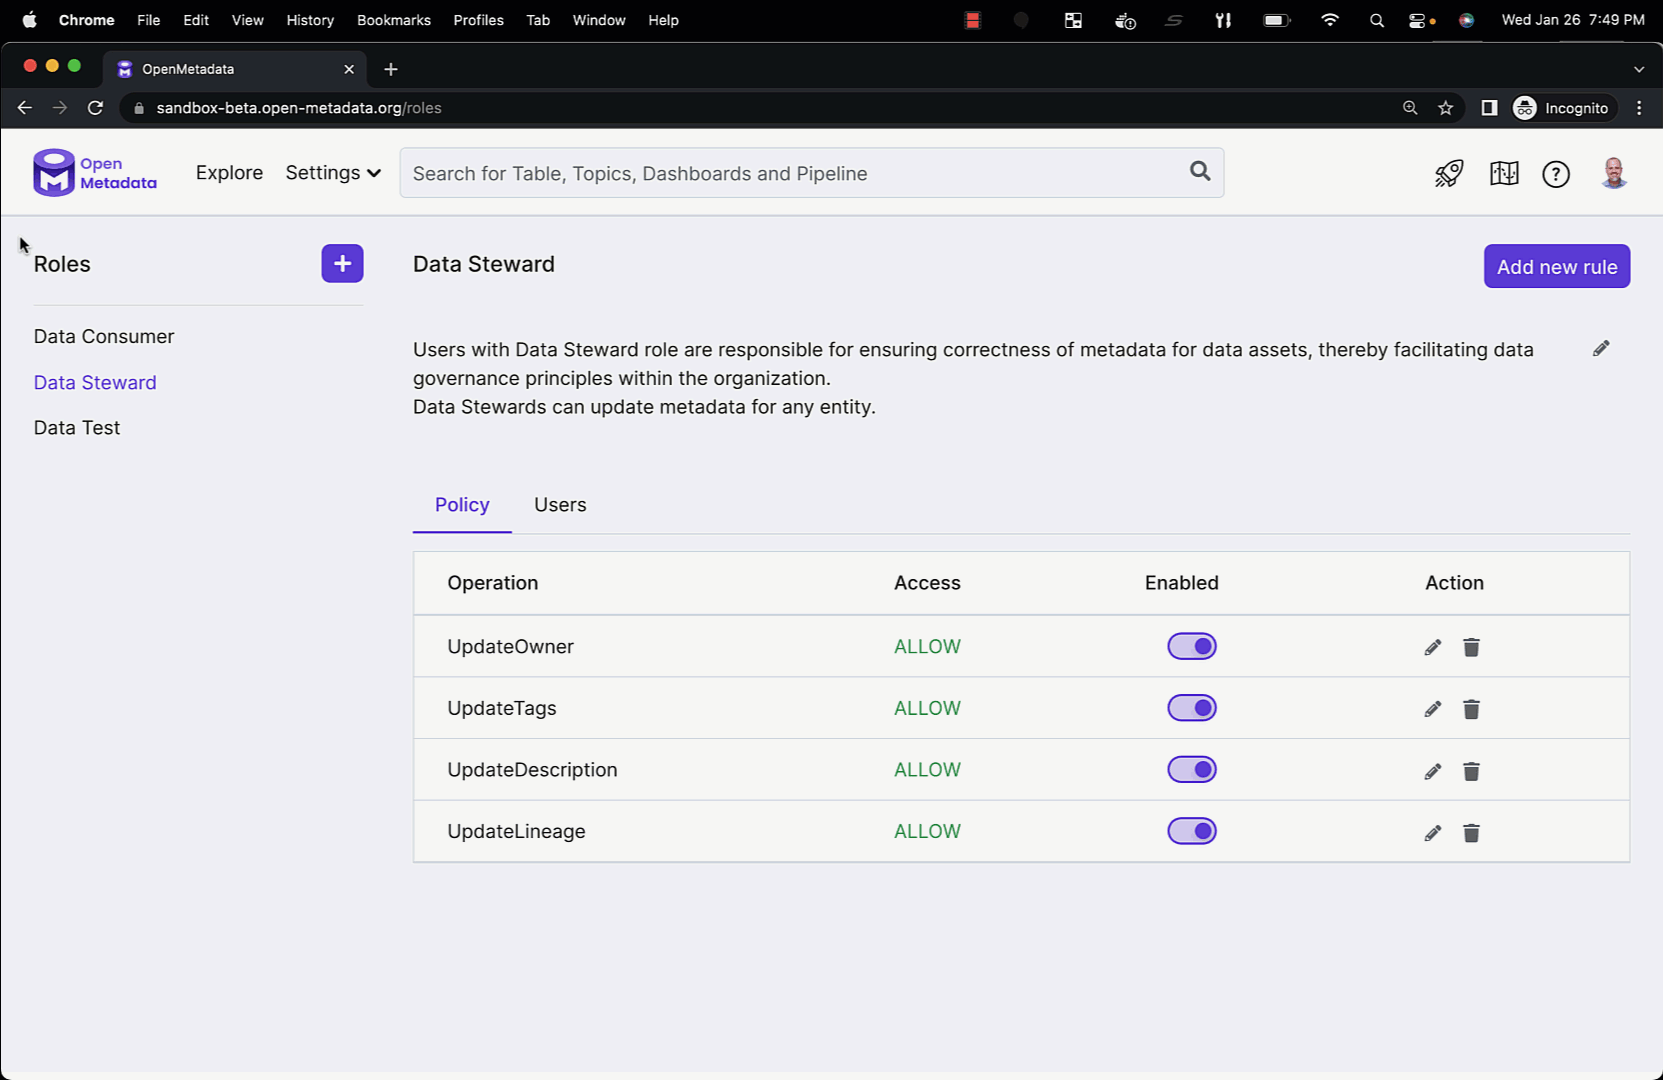
Task: Select the Data Consumer role
Action: click(x=104, y=337)
